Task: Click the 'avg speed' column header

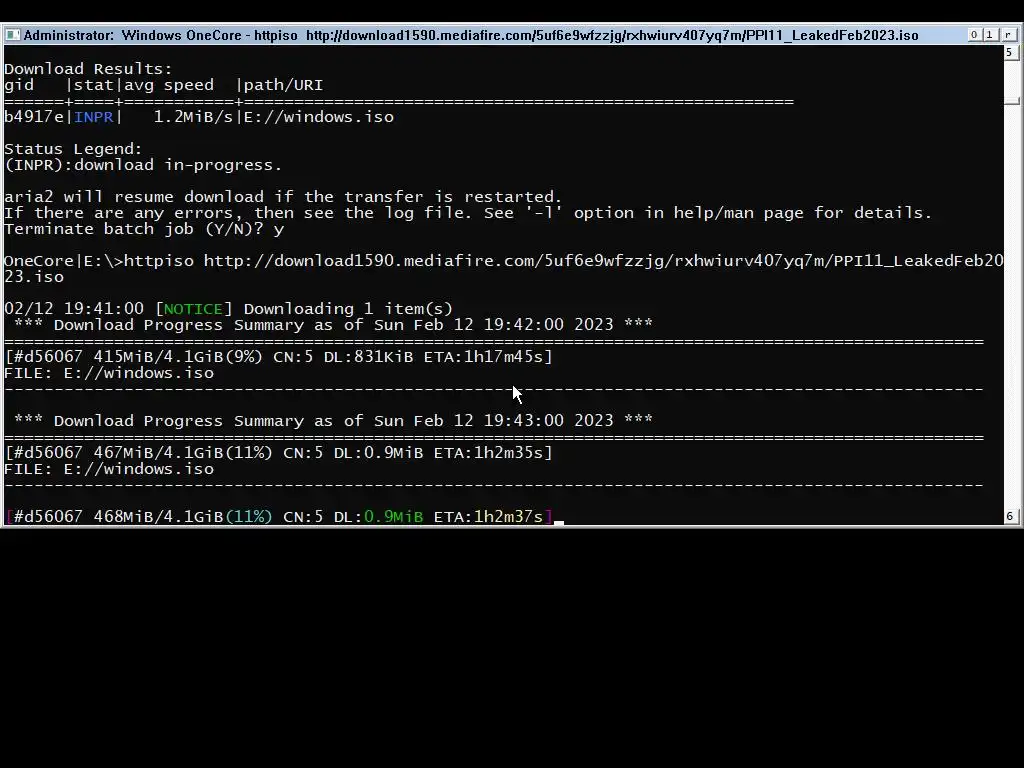Action: pyautogui.click(x=169, y=86)
